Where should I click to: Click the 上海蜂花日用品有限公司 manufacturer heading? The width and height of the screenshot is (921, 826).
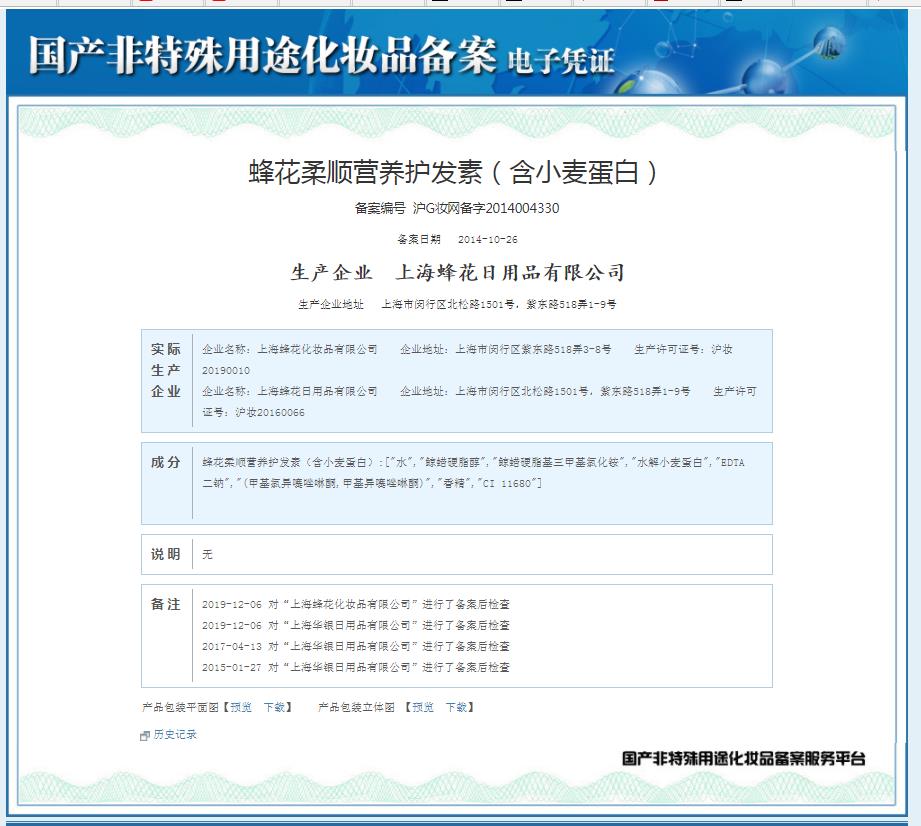(510, 273)
